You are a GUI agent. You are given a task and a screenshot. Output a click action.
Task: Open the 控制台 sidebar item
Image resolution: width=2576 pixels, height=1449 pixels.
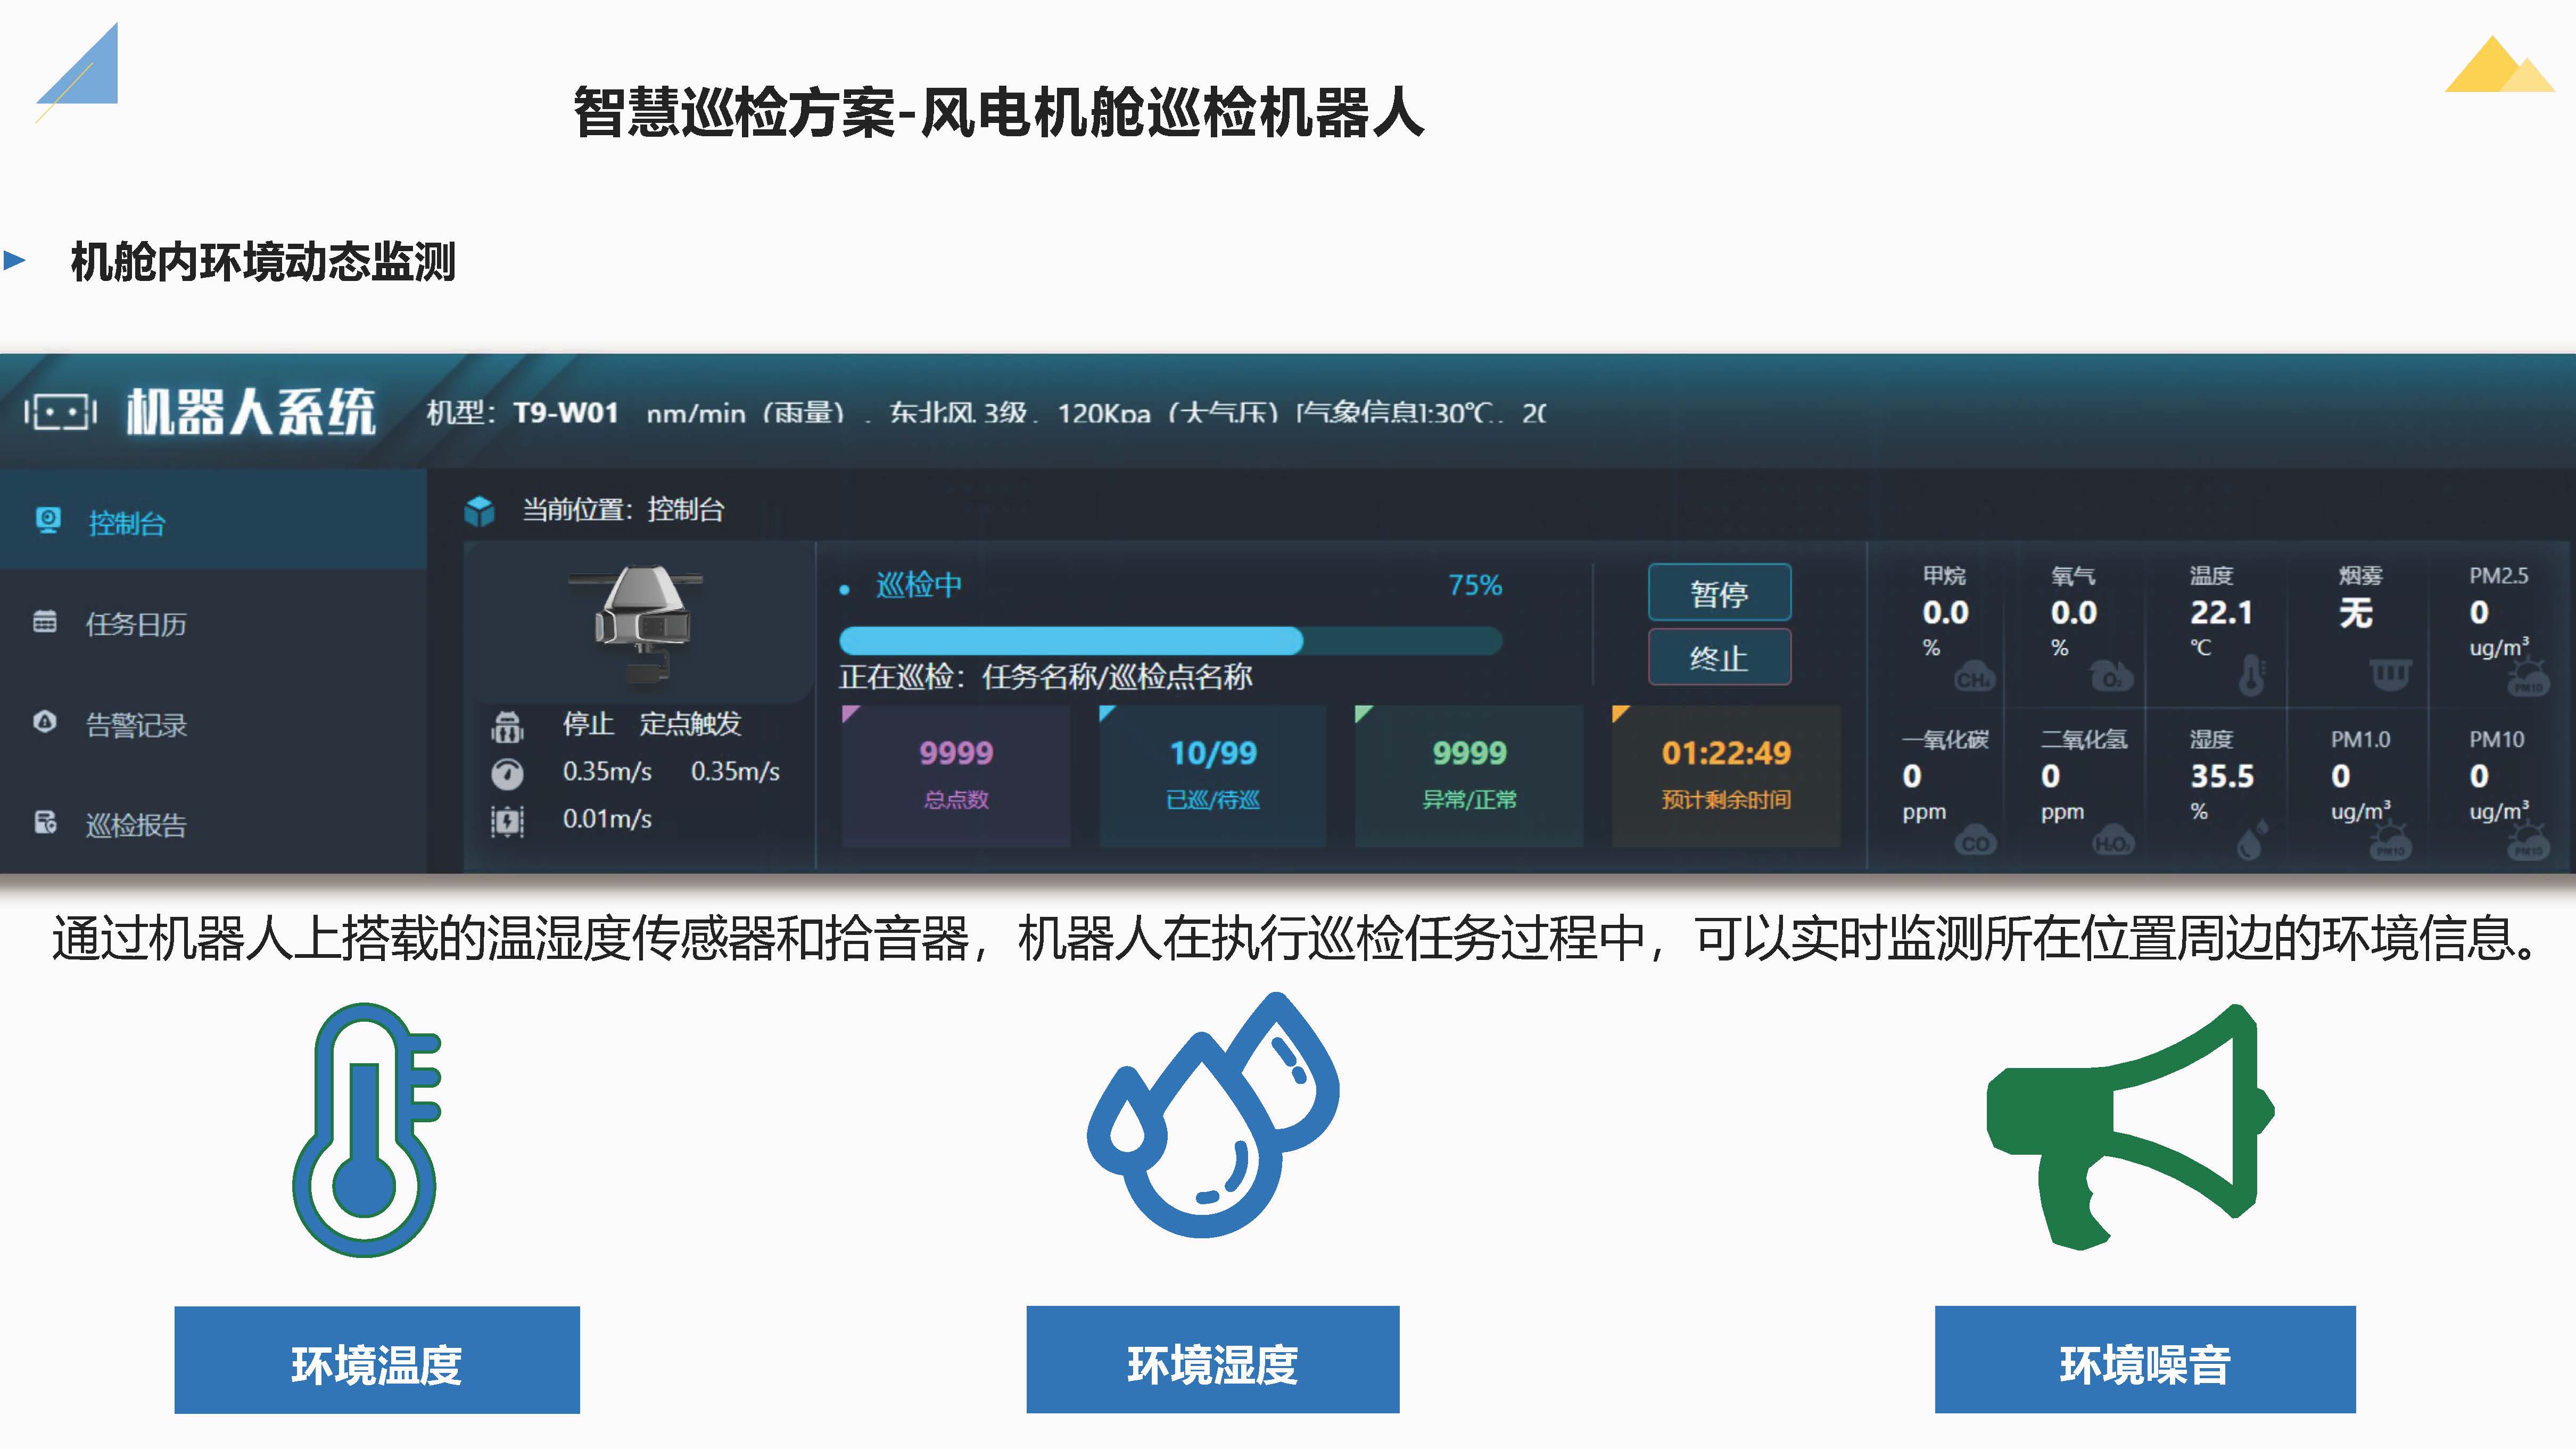click(126, 523)
